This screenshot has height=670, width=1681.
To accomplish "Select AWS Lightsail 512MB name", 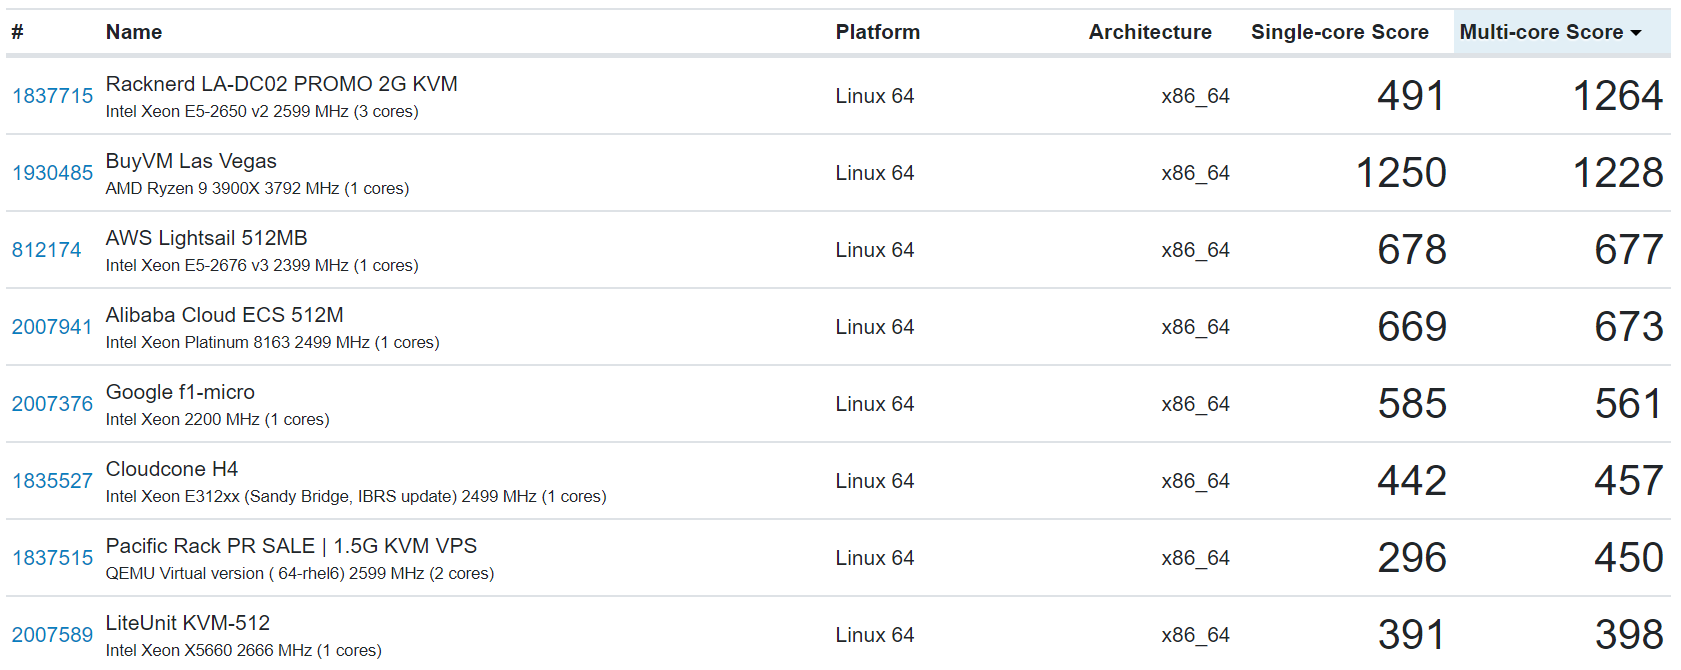I will (x=207, y=238).
